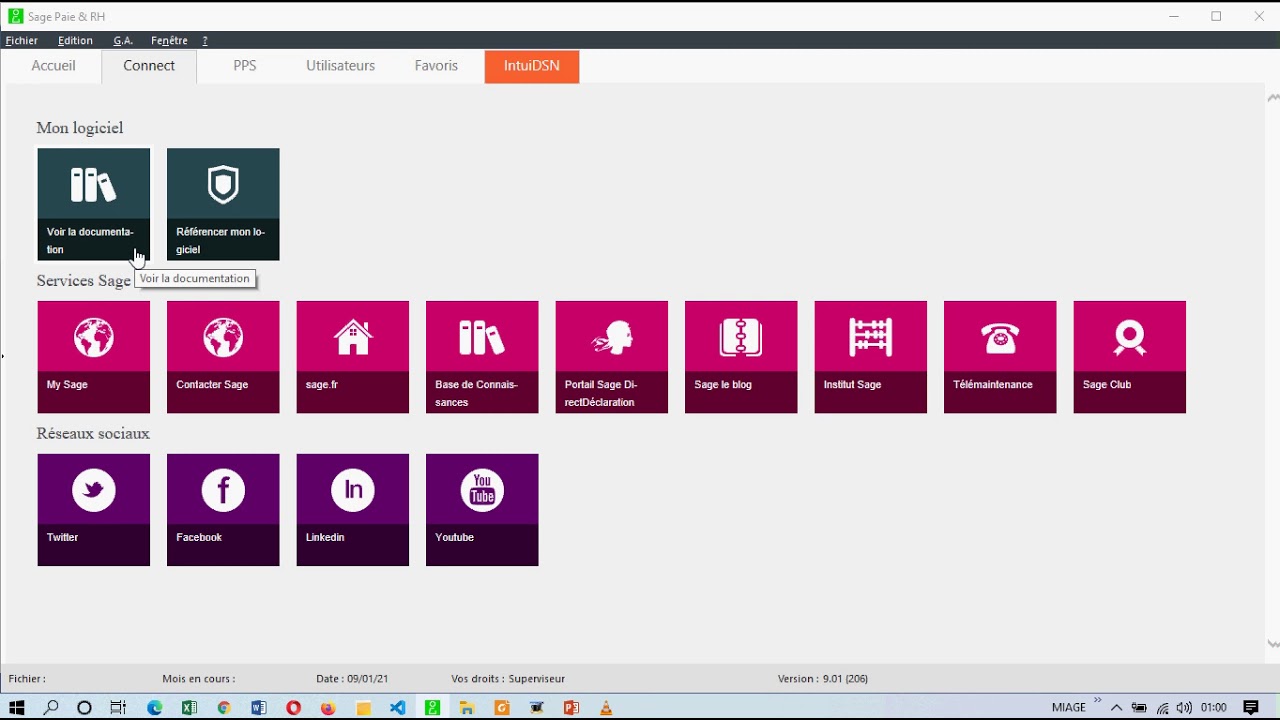Open Visual Studio Code from taskbar
The width and height of the screenshot is (1280, 720).
pos(398,708)
